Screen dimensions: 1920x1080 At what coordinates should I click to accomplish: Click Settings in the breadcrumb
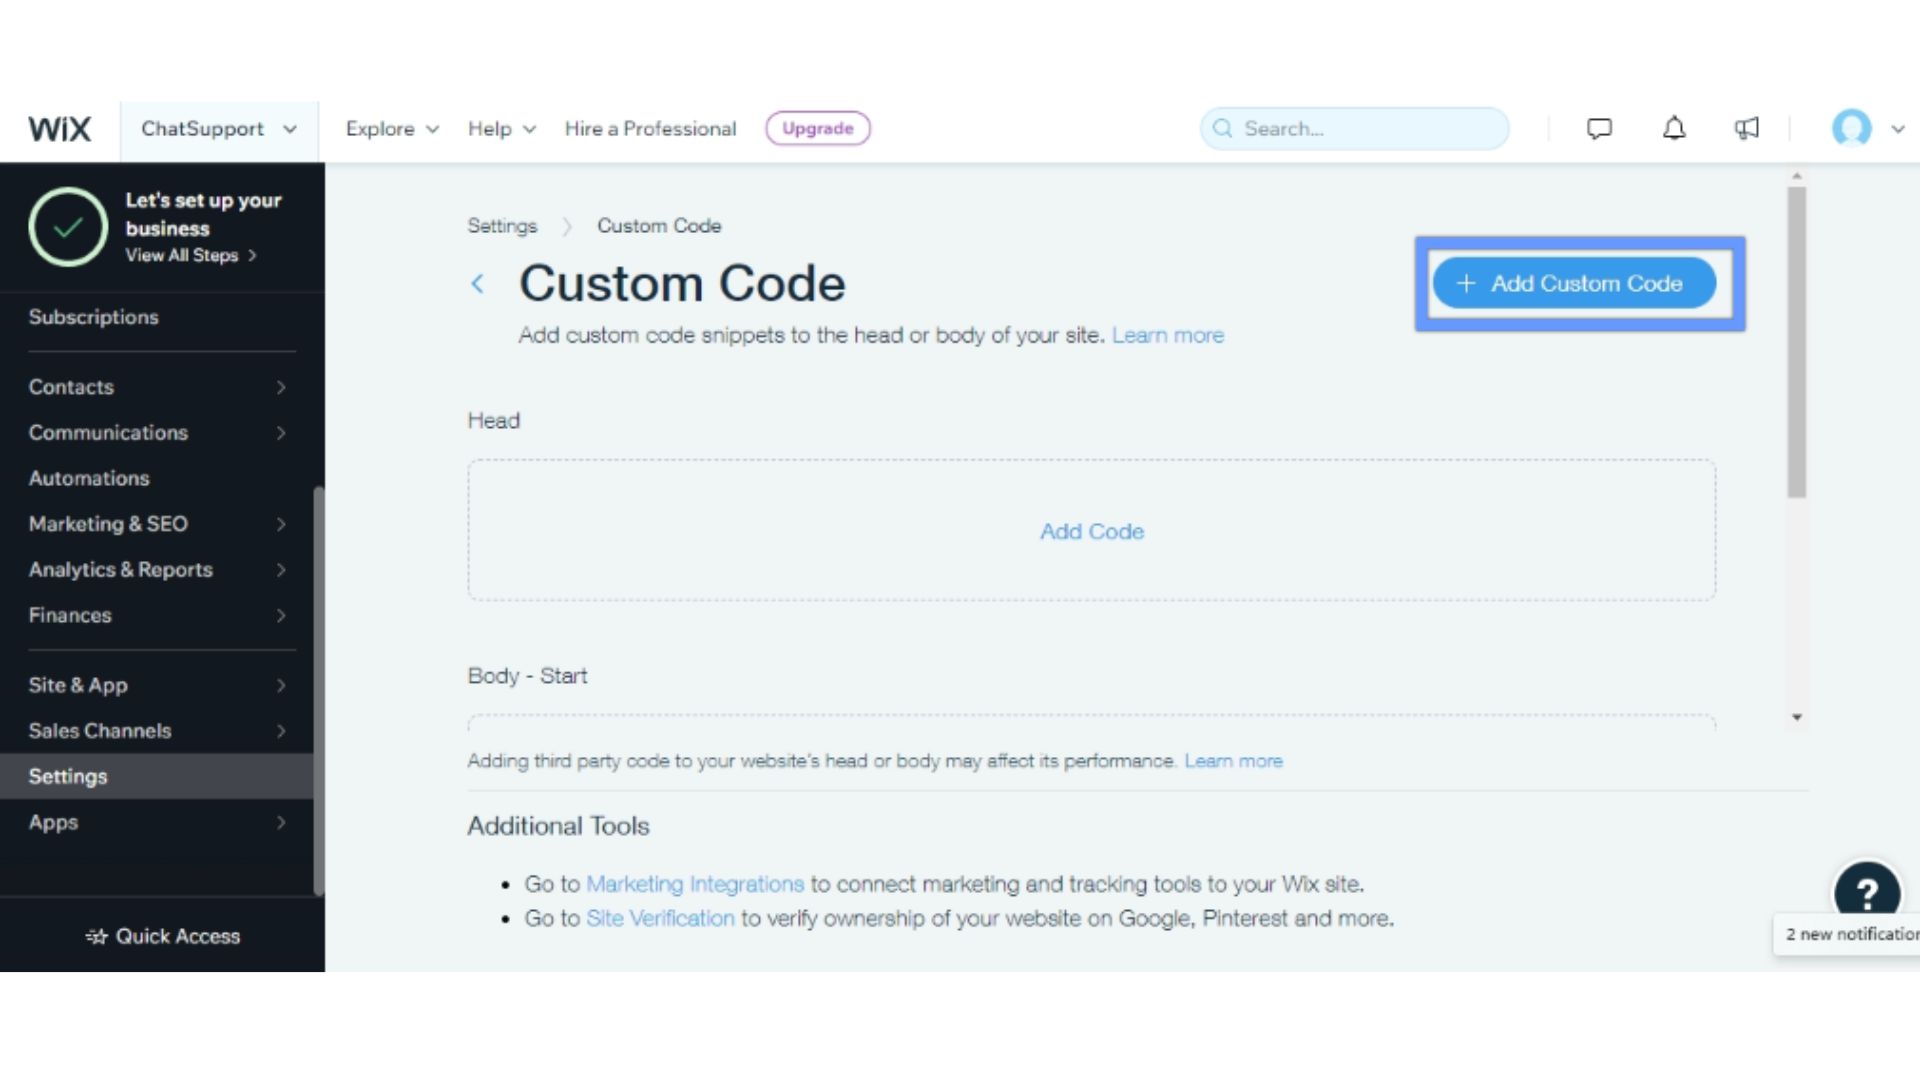click(x=502, y=226)
